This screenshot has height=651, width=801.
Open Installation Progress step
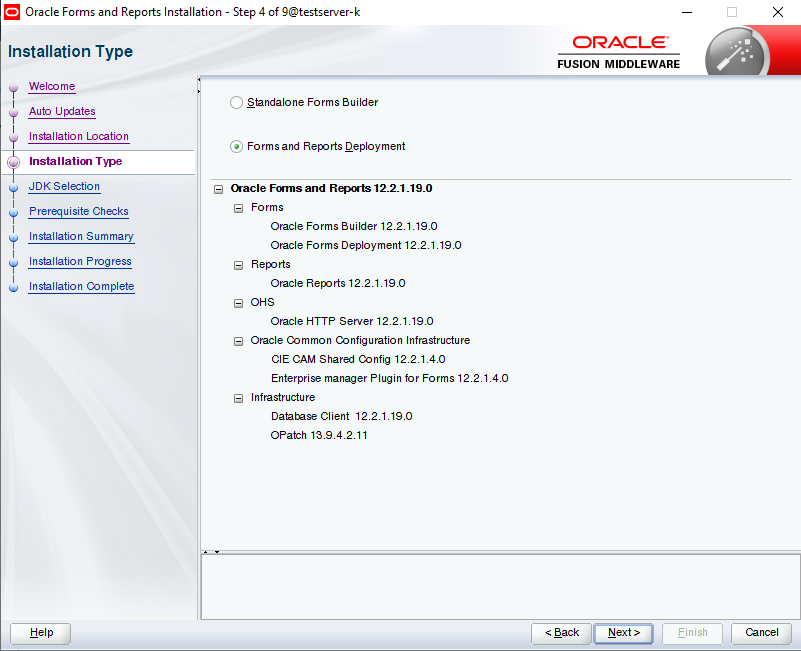coord(80,262)
